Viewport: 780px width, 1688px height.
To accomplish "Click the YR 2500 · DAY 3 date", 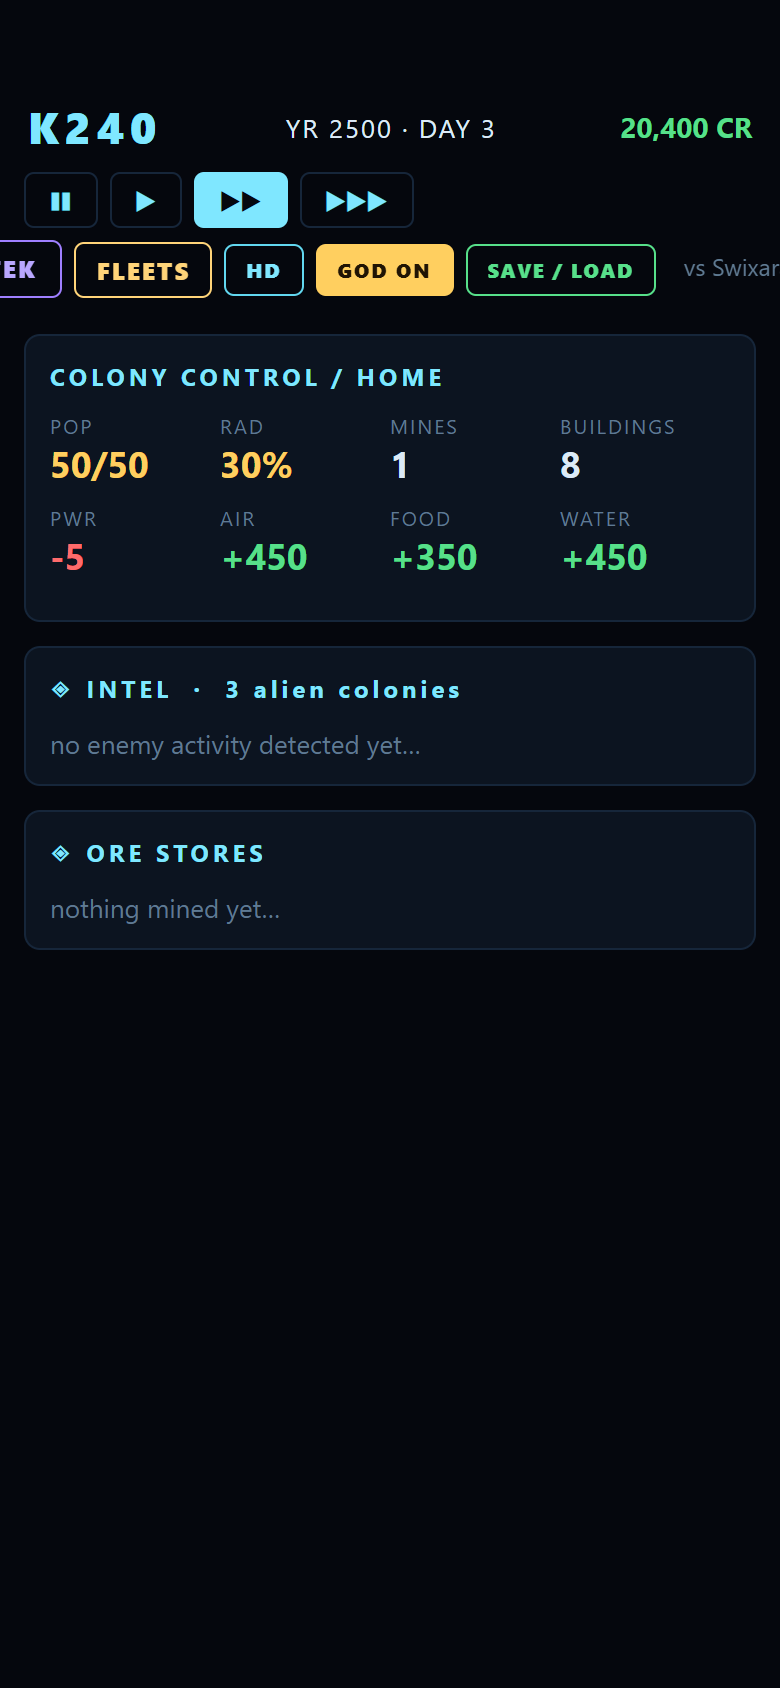I will click(x=390, y=129).
